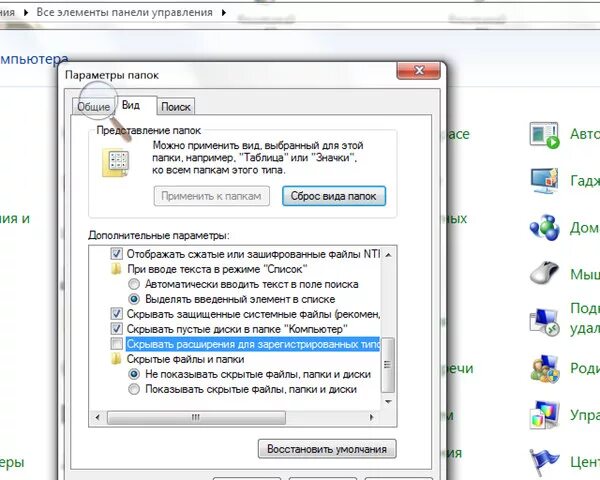Image resolution: width=600 pixels, height=480 pixels.
Task: Click the horizontal scrollbar thumb
Action: (x=196, y=417)
